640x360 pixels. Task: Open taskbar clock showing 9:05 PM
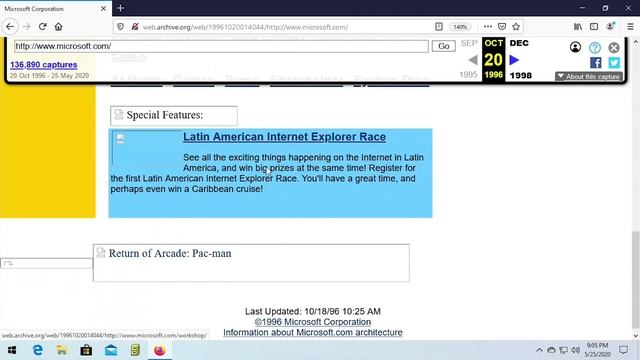click(x=597, y=350)
